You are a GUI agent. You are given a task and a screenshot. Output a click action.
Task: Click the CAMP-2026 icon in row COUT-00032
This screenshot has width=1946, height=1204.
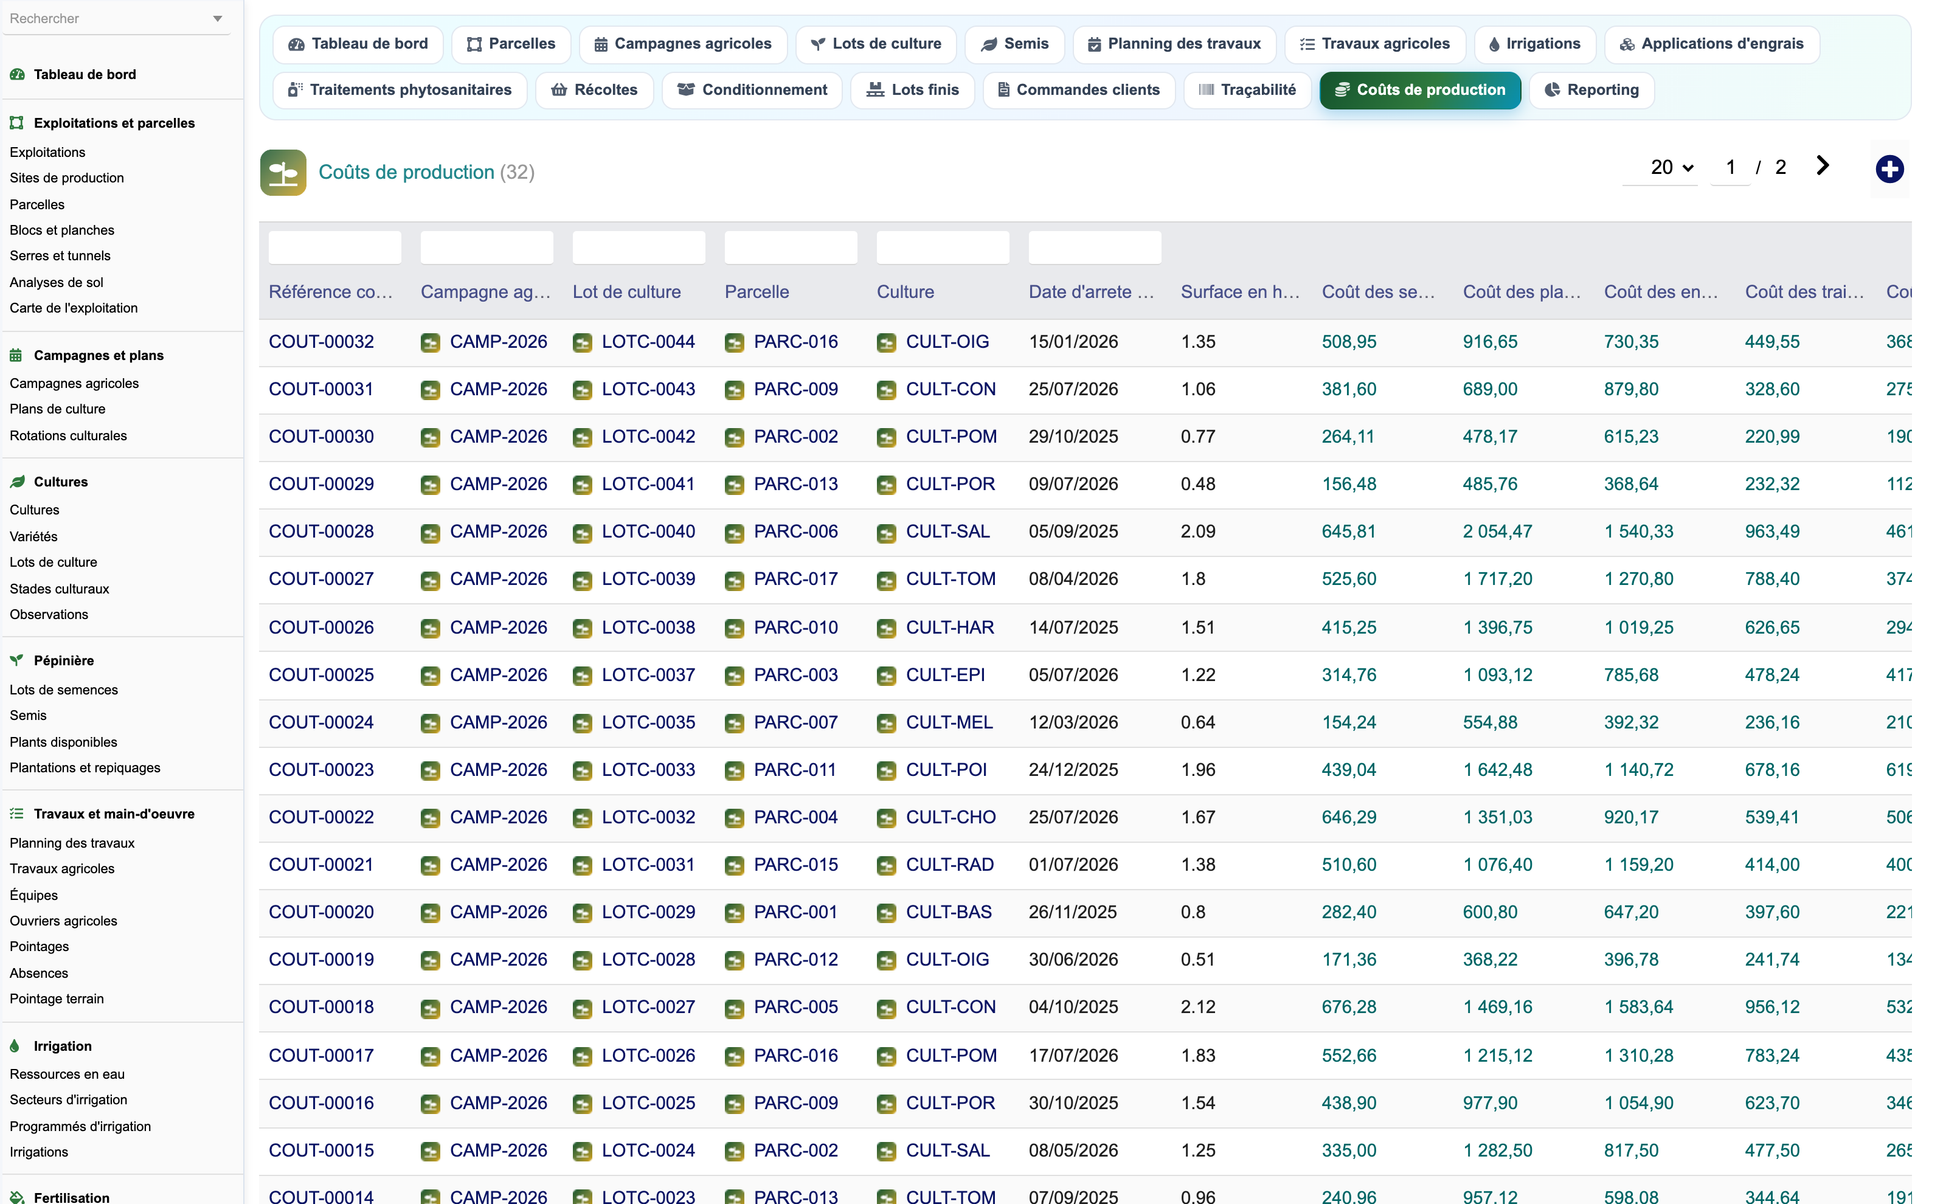[430, 343]
